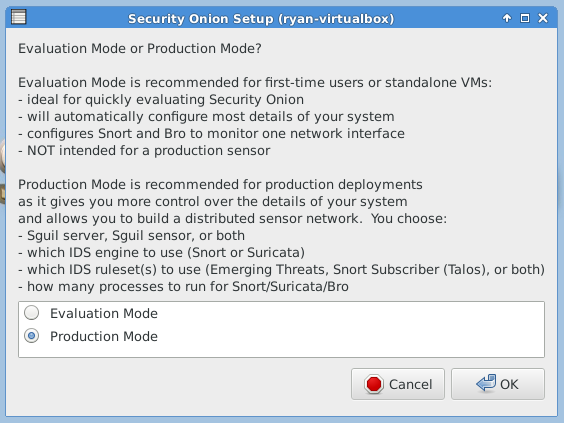The image size is (564, 423).
Task: Select the Production Mode radio button
Action: [32, 336]
